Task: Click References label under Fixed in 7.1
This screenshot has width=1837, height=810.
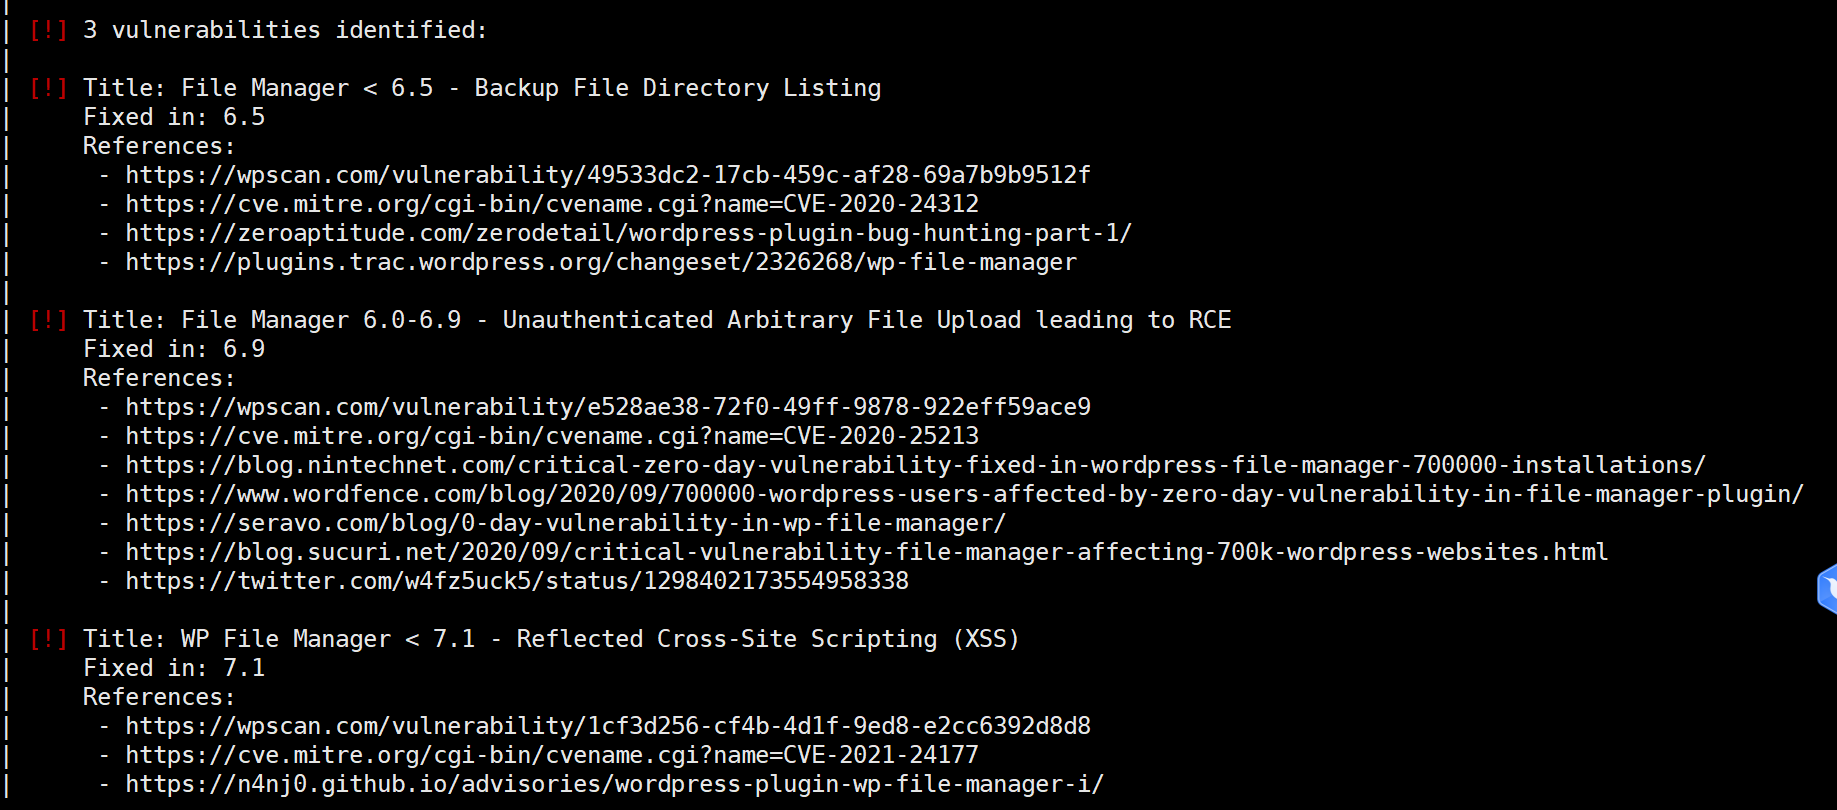Action: tap(159, 697)
